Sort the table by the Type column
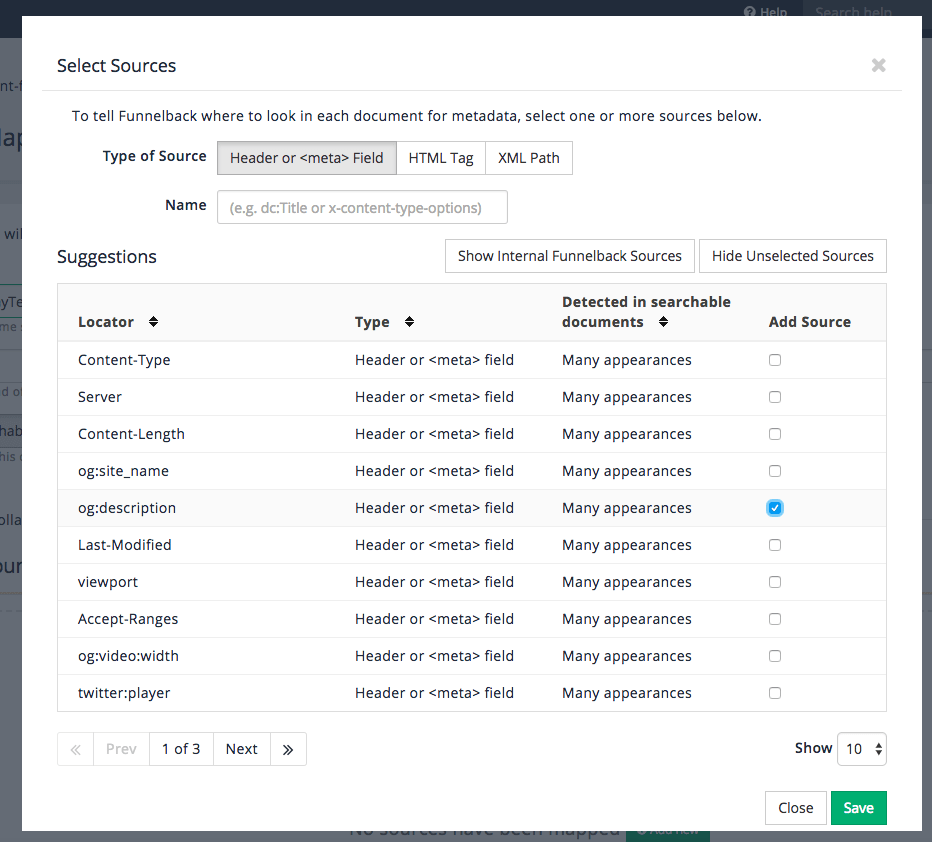932x842 pixels. 409,322
